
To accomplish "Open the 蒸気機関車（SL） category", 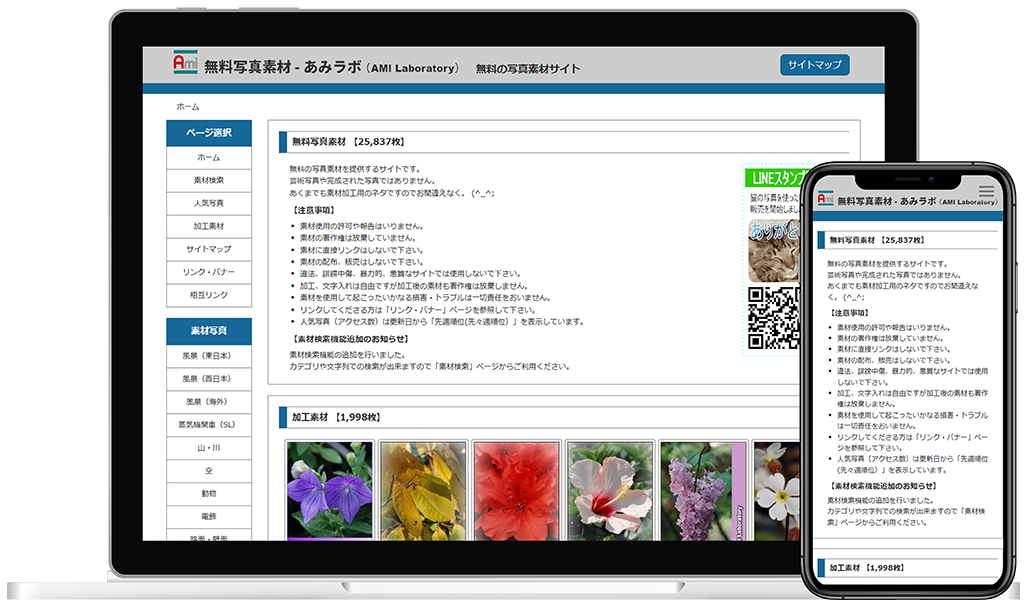I will click(x=209, y=424).
